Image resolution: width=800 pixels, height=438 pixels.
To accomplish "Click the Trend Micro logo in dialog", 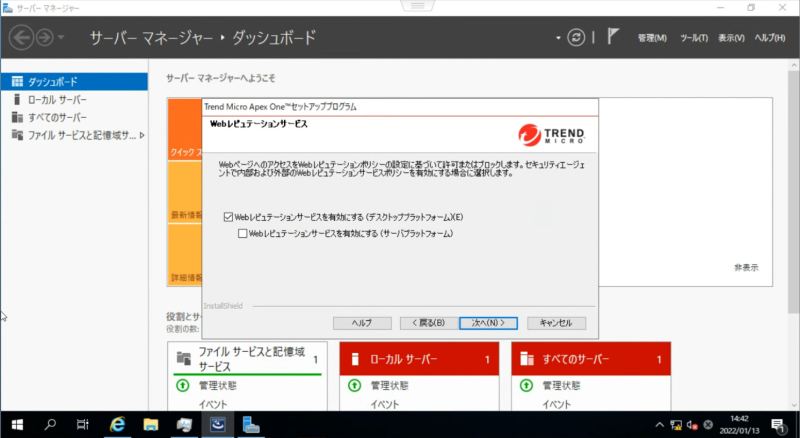I will (552, 135).
